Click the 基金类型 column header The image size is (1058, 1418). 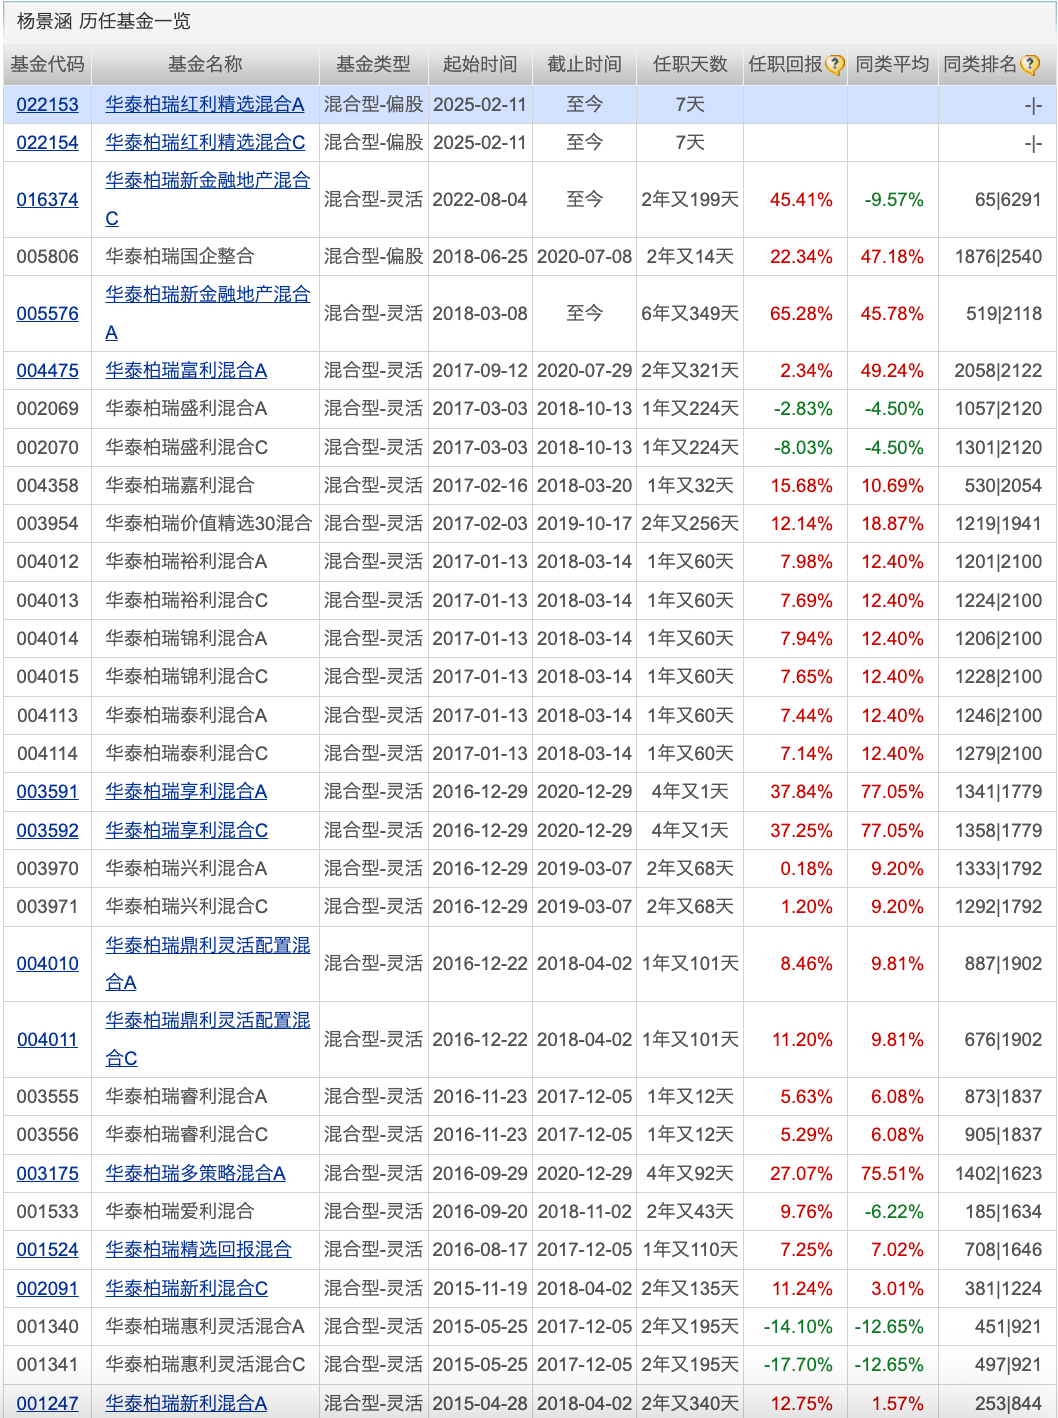[x=373, y=64]
